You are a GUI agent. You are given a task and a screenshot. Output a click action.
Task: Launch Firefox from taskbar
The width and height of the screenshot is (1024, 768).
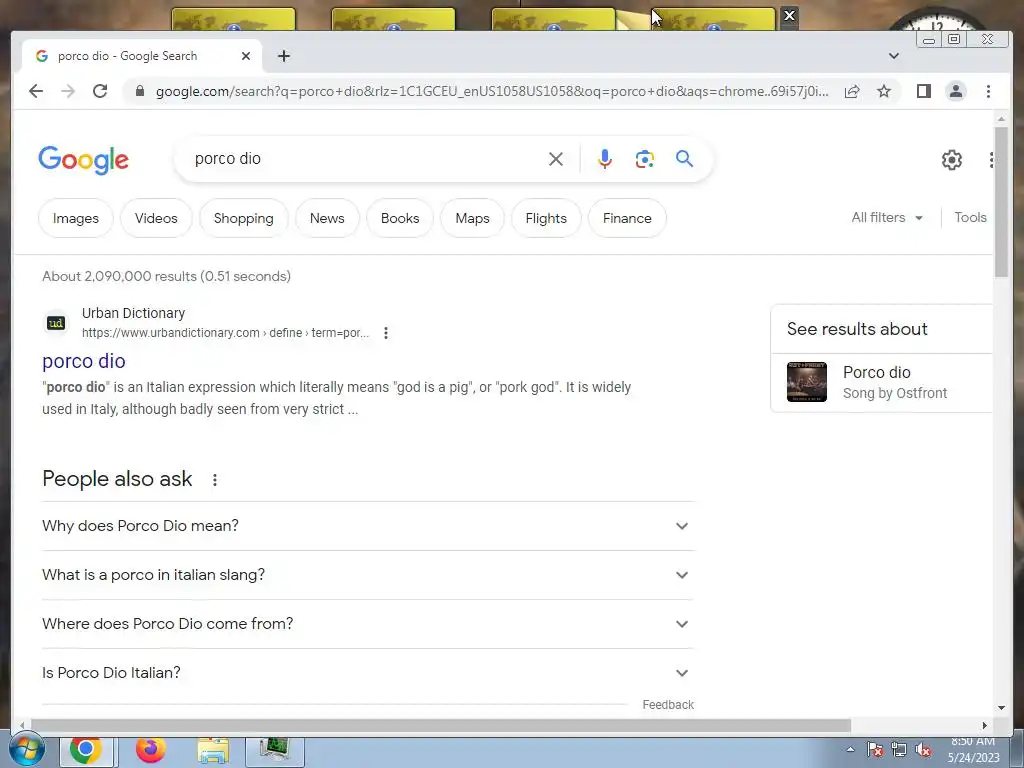pyautogui.click(x=150, y=750)
